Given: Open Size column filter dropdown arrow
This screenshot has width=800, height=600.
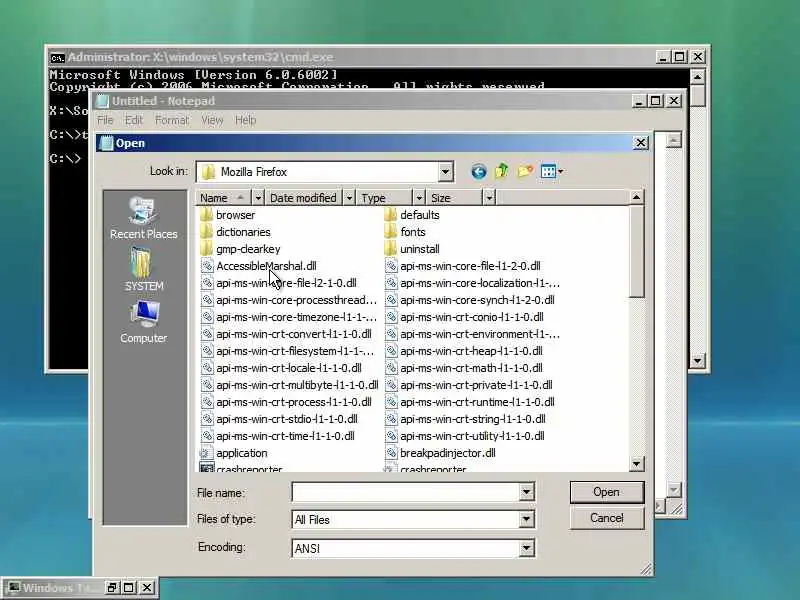Looking at the screenshot, I should click(x=489, y=197).
